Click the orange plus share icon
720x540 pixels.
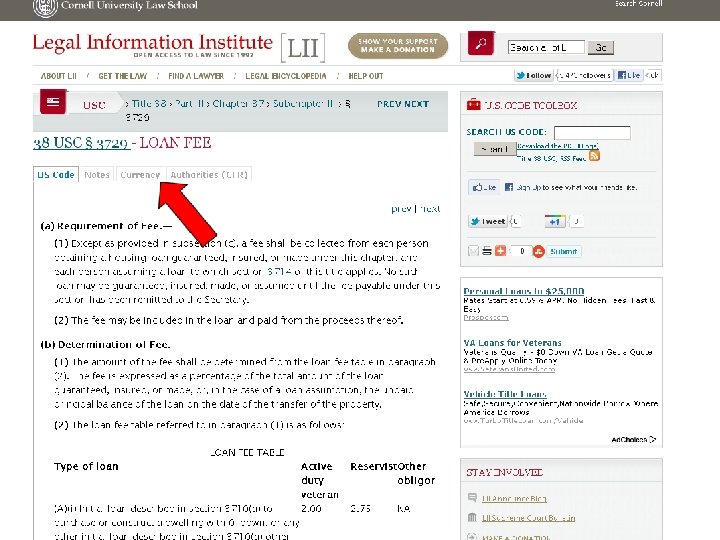tap(501, 251)
